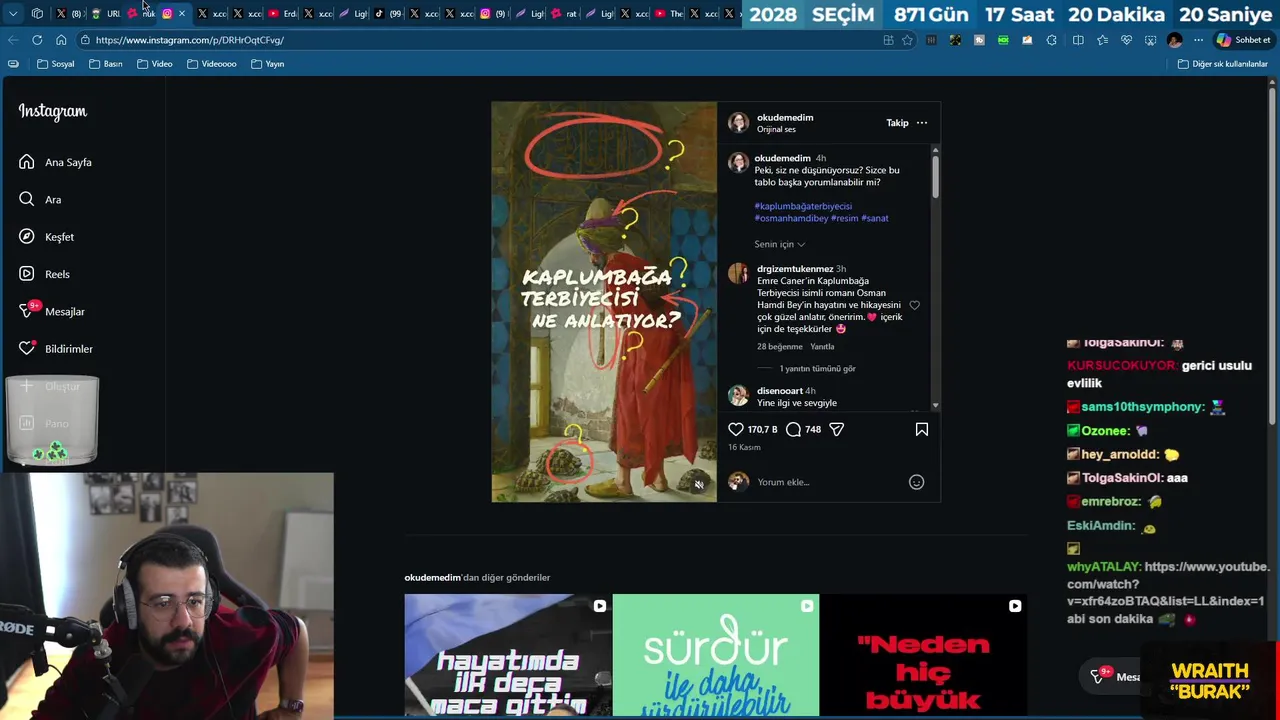Image resolution: width=1280 pixels, height=720 pixels.
Task: Open Neden hiç büyük post thumbnail
Action: coord(923,655)
